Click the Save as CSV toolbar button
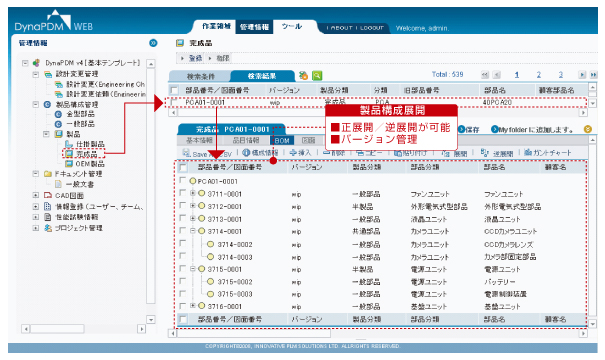Viewport: 605px width, 360px height. click(207, 154)
